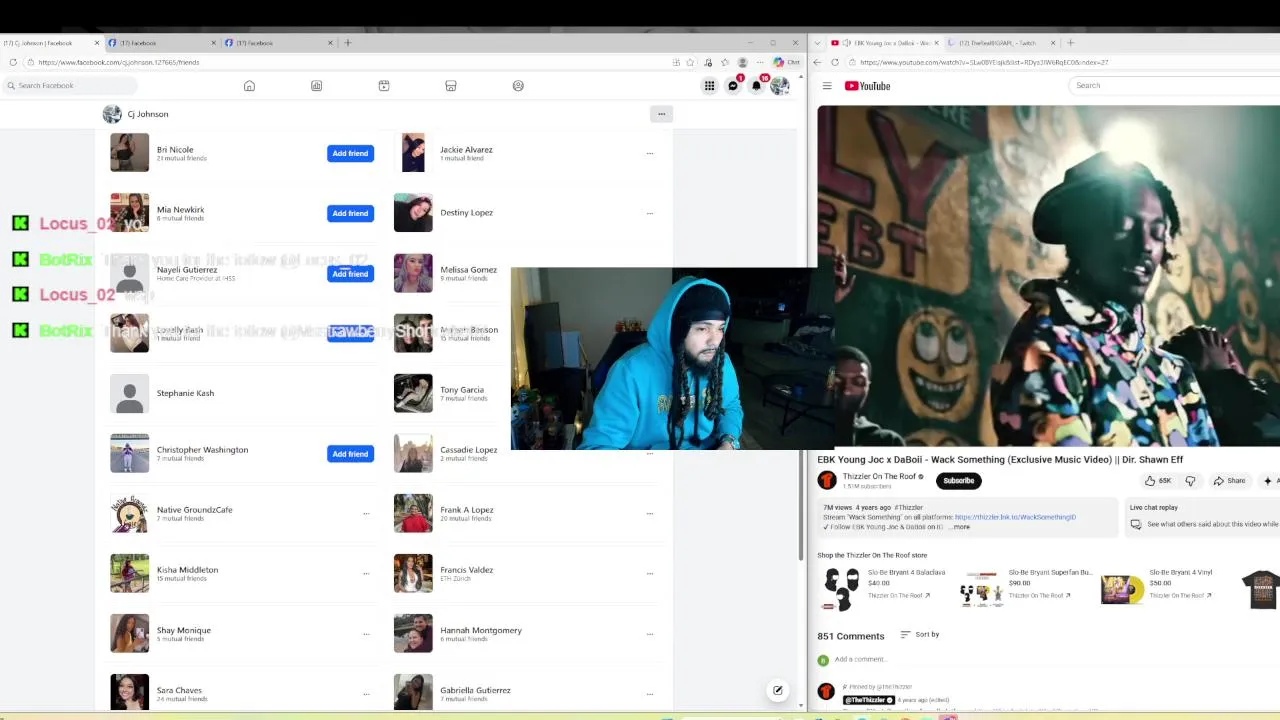Switch to the third Facebook tab
This screenshot has width=1280, height=720.
click(x=277, y=43)
